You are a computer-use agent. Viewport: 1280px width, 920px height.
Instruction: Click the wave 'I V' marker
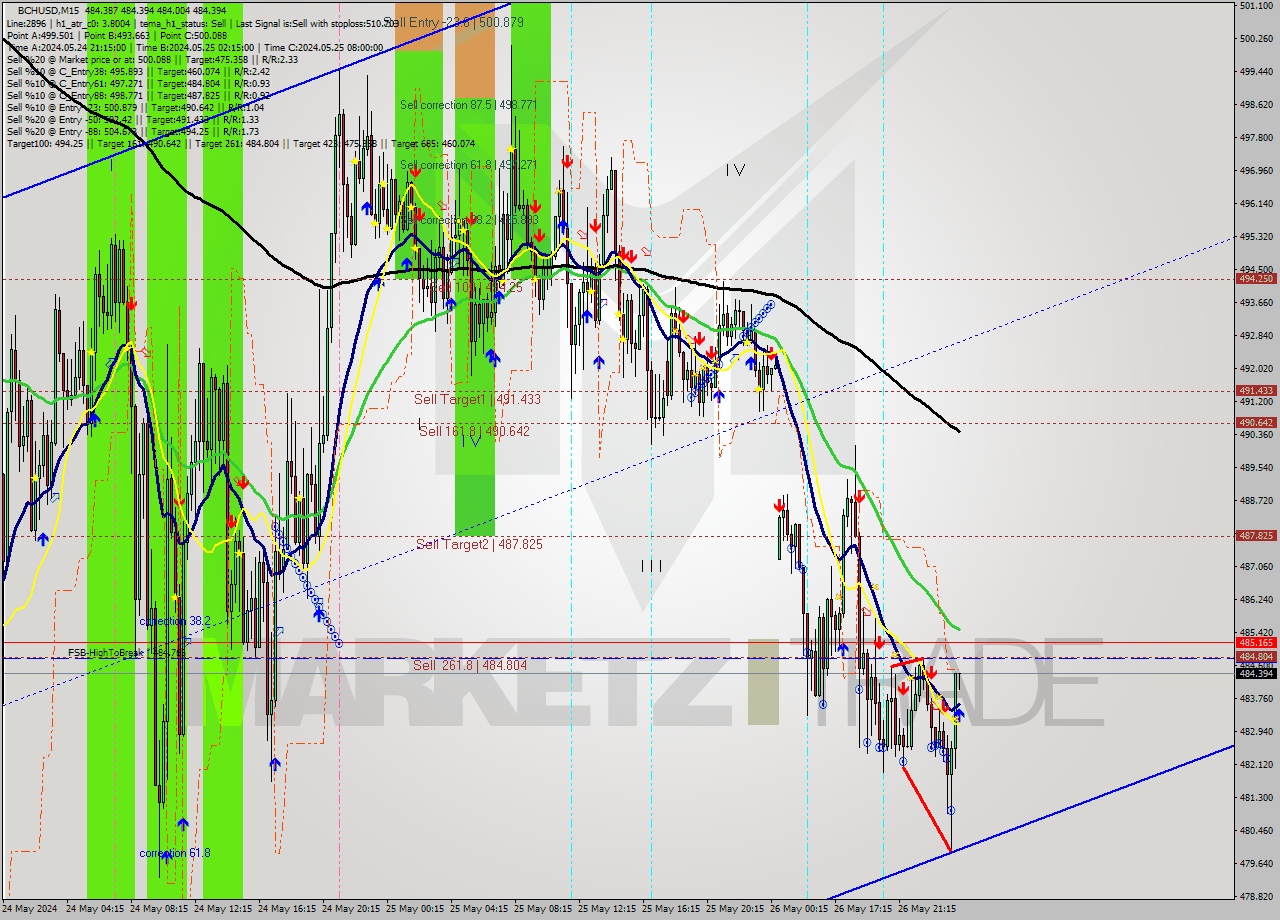(x=735, y=170)
